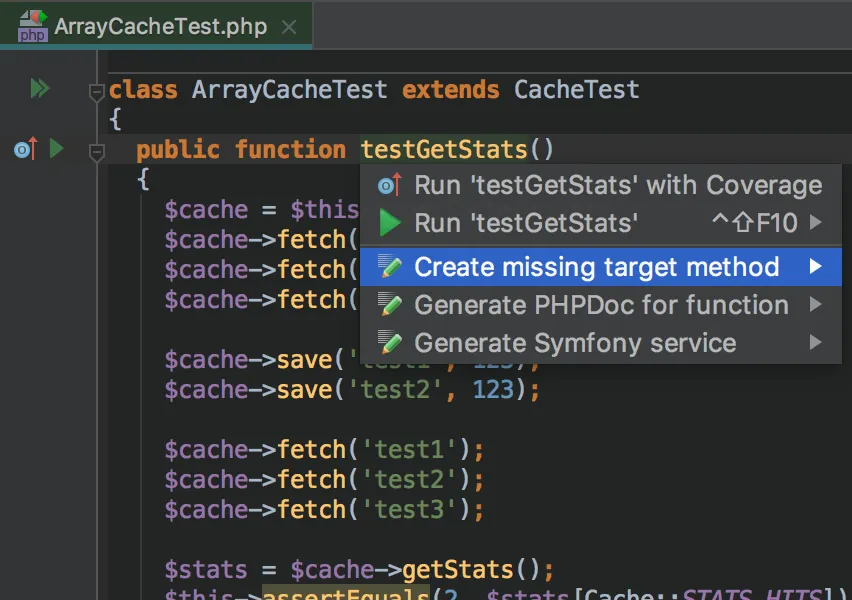
Task: Click the extends keyword in the class declaration
Action: point(450,90)
